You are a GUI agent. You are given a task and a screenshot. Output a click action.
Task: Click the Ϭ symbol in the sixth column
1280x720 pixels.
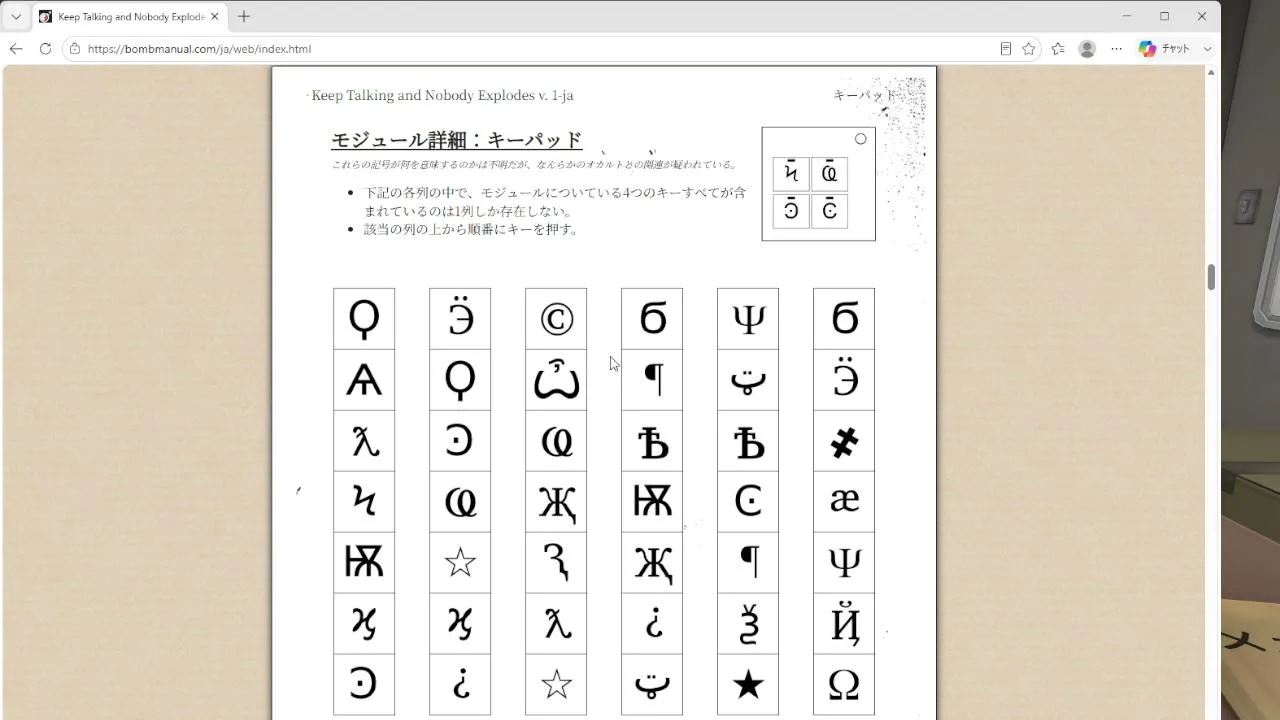[844, 319]
